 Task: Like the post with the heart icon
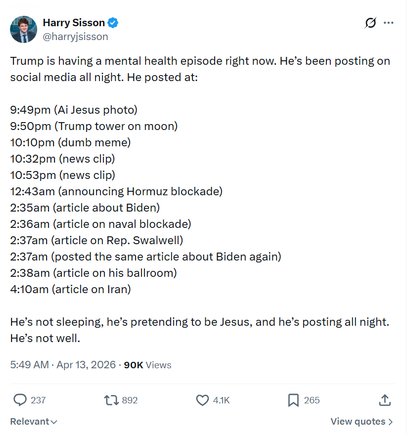pyautogui.click(x=202, y=400)
